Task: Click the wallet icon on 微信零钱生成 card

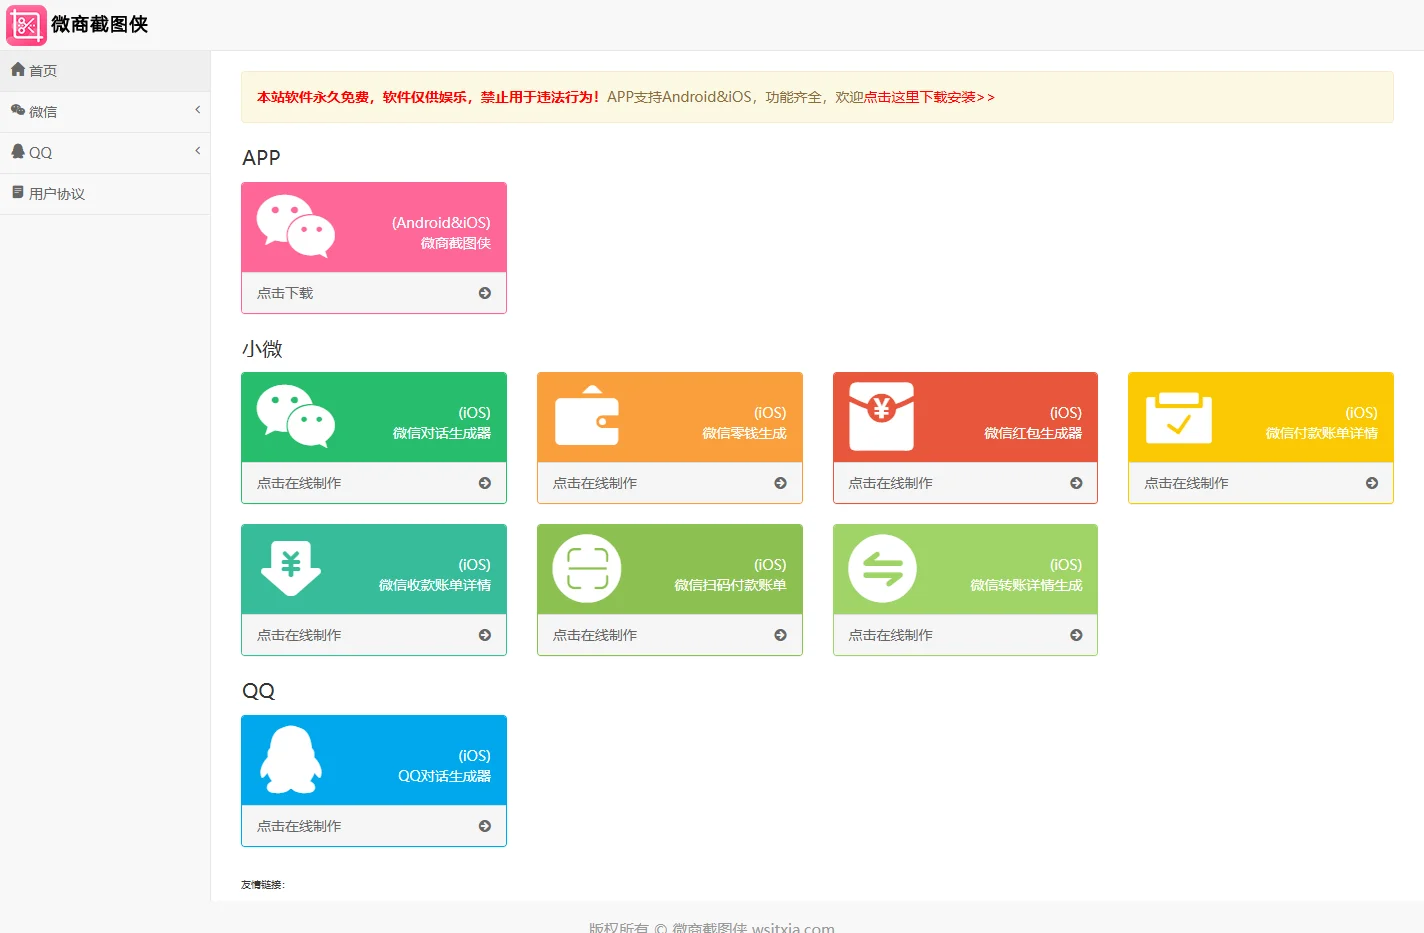Action: coord(587,416)
